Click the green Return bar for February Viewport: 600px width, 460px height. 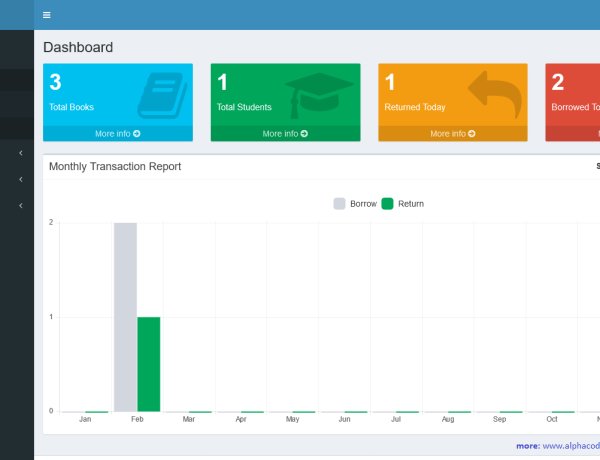click(x=148, y=364)
